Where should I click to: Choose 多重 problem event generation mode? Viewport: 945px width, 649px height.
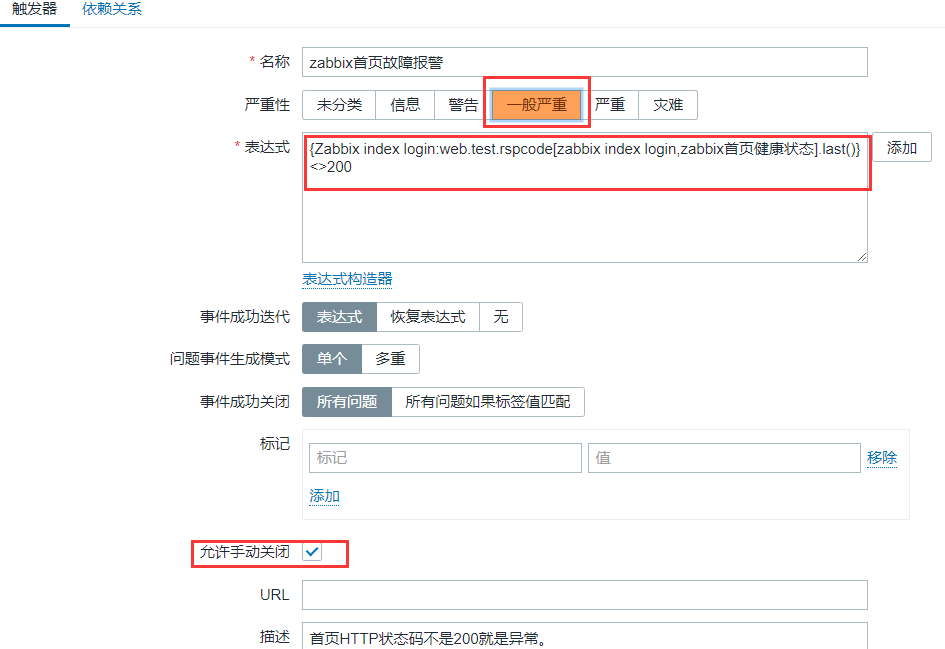point(391,359)
